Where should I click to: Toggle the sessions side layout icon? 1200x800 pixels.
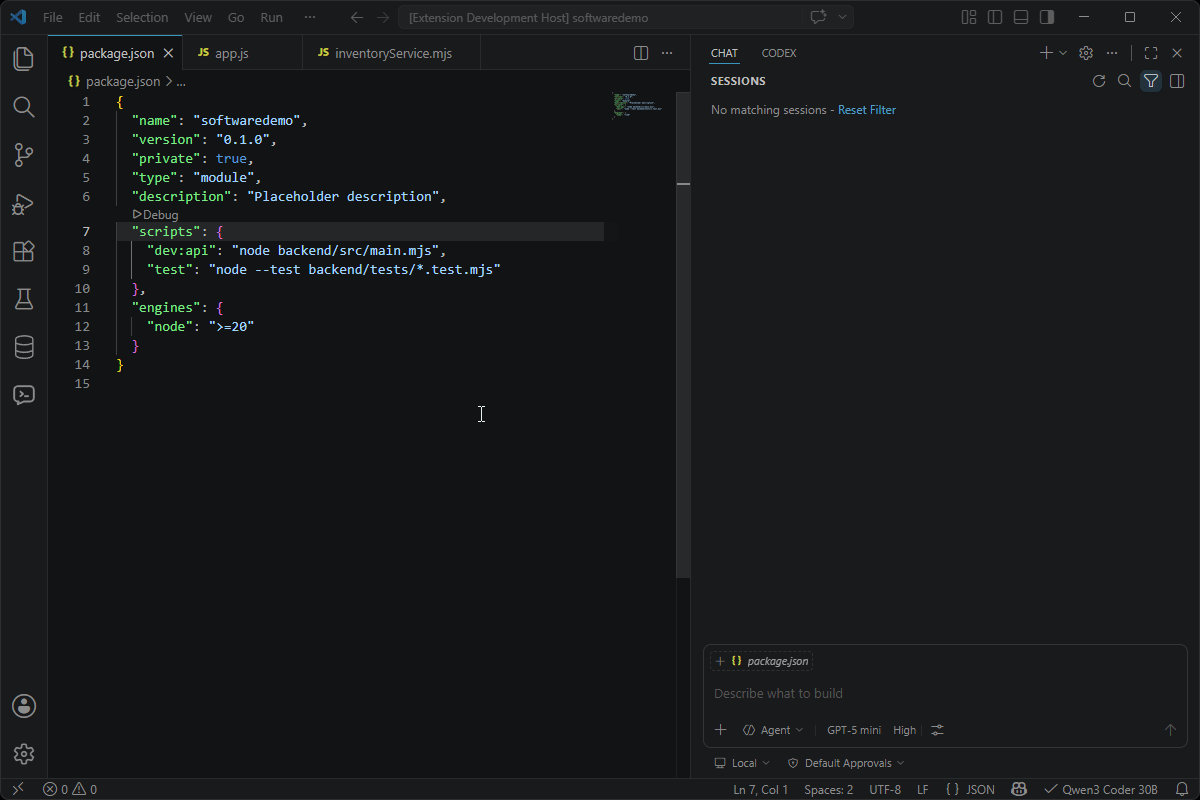coord(1177,81)
